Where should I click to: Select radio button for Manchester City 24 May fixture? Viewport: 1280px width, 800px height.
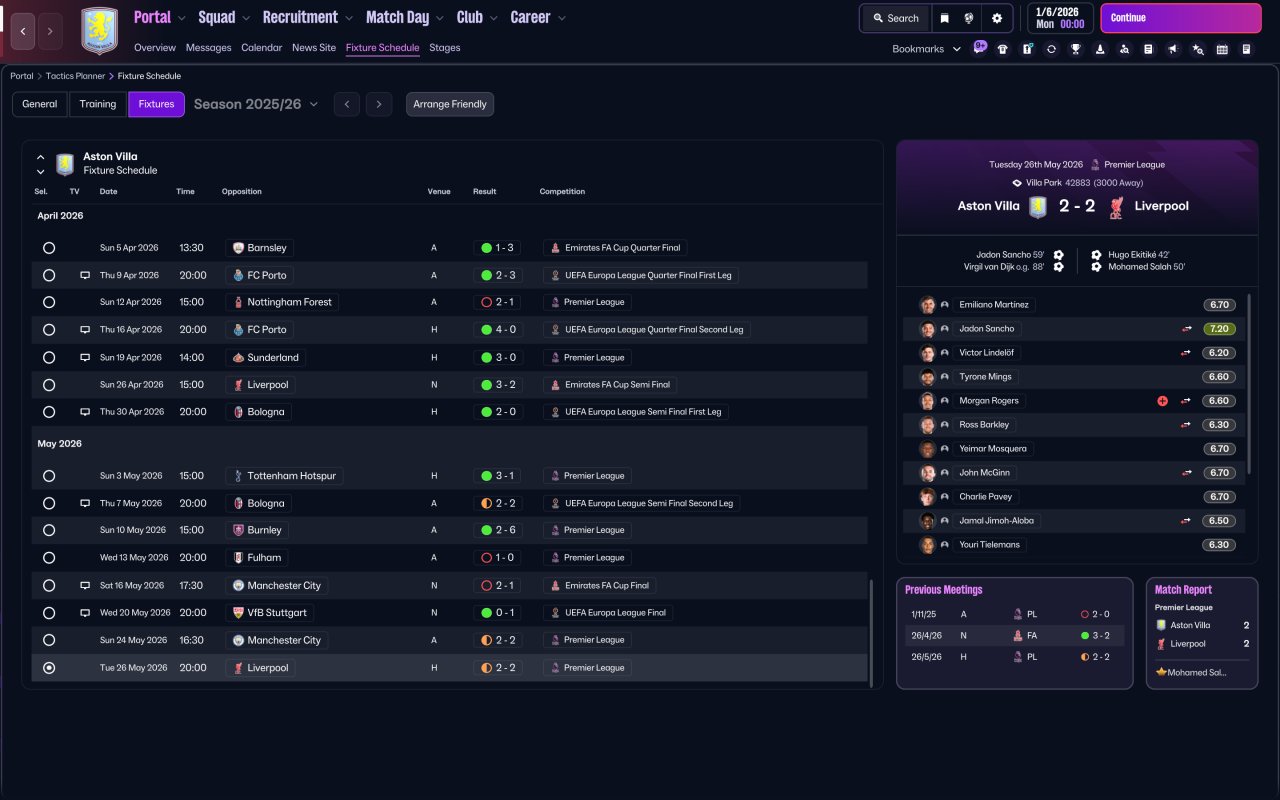tap(49, 640)
